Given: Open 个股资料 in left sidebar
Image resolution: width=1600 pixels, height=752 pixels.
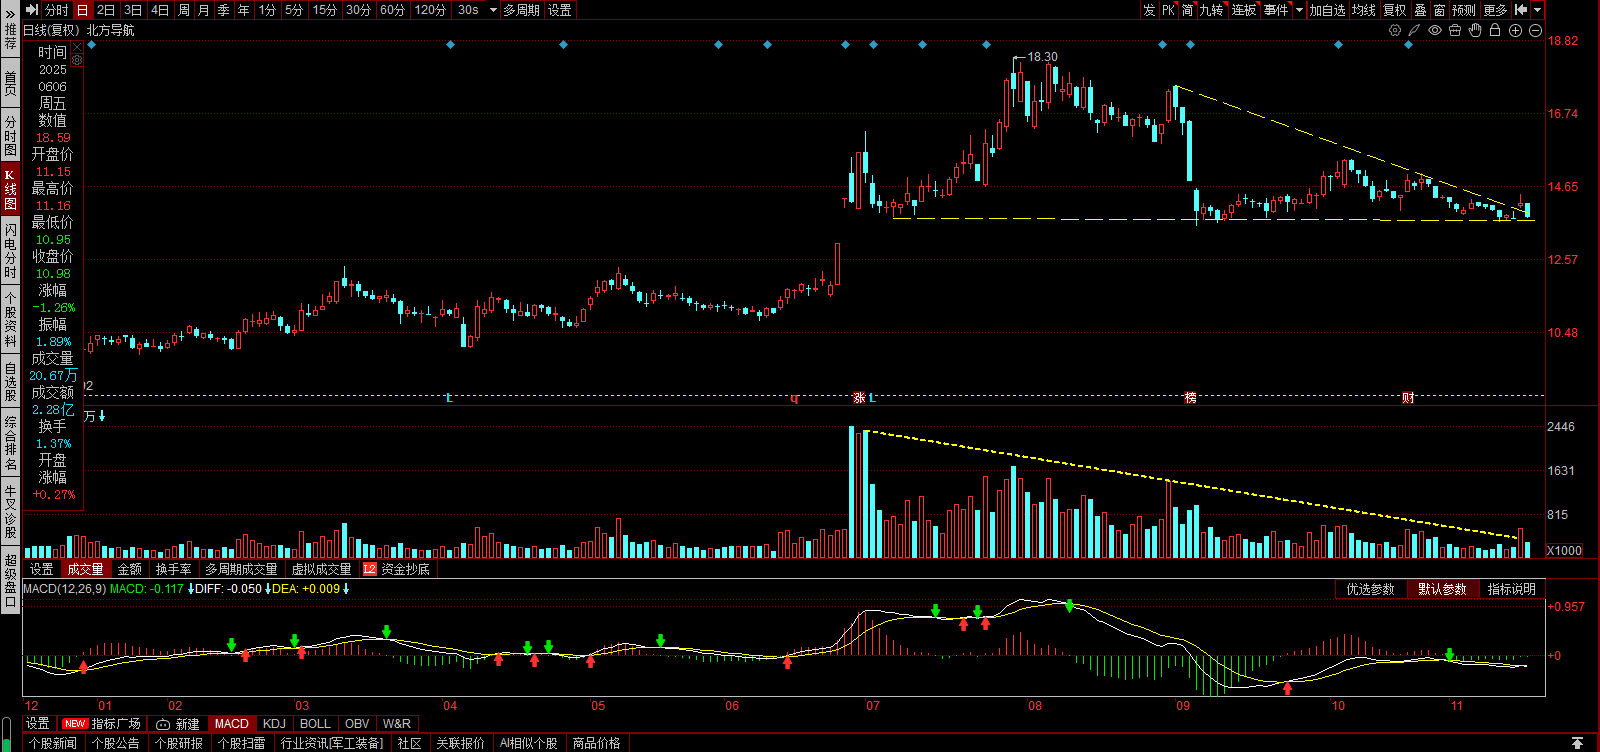Looking at the screenshot, I should click(10, 319).
